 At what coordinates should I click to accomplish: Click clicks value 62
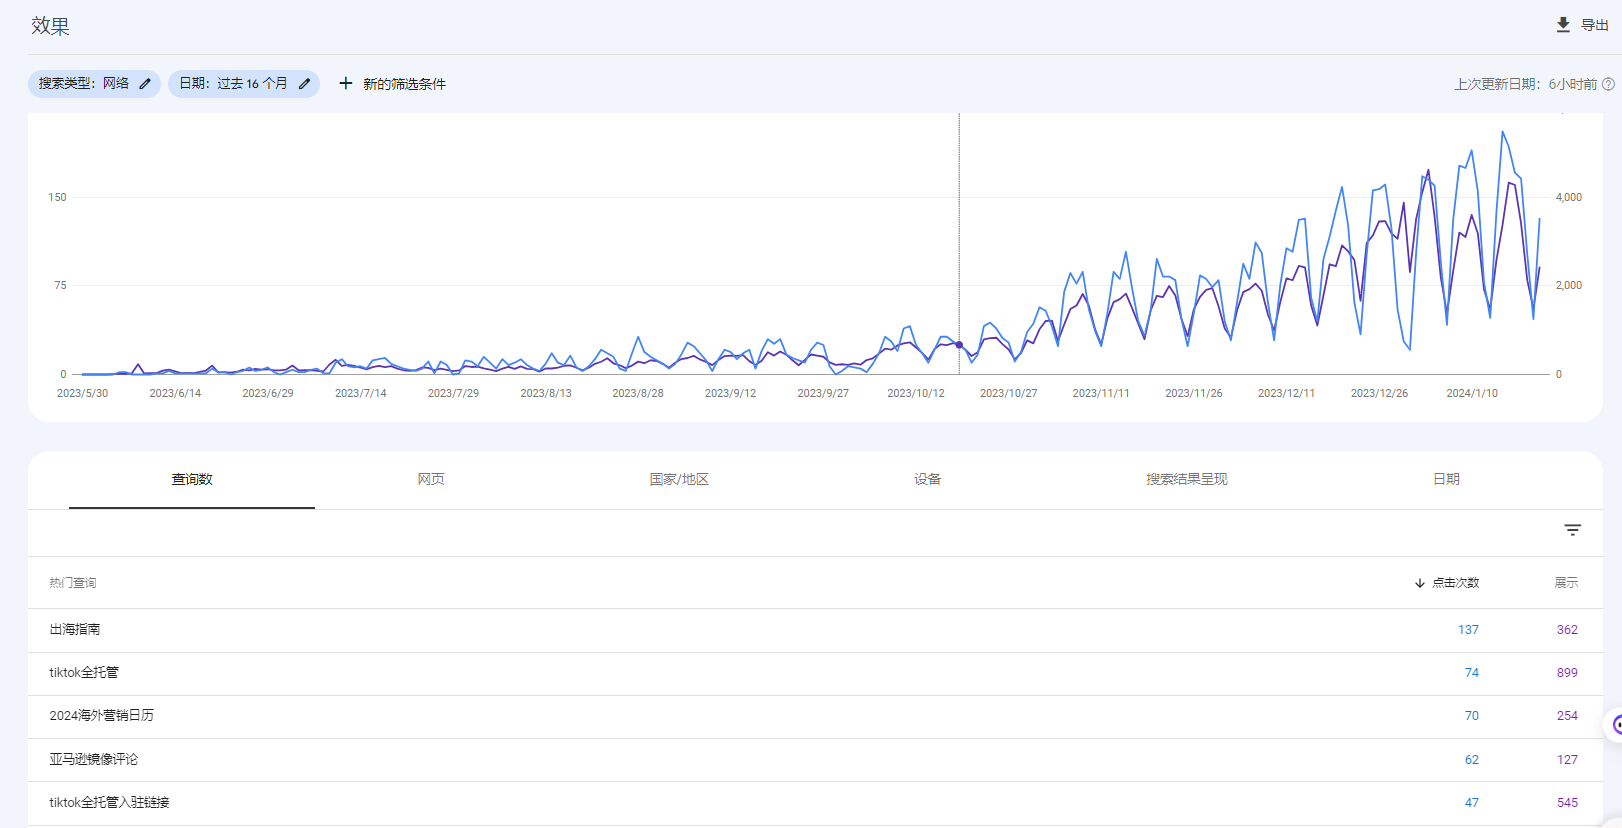(x=1472, y=760)
